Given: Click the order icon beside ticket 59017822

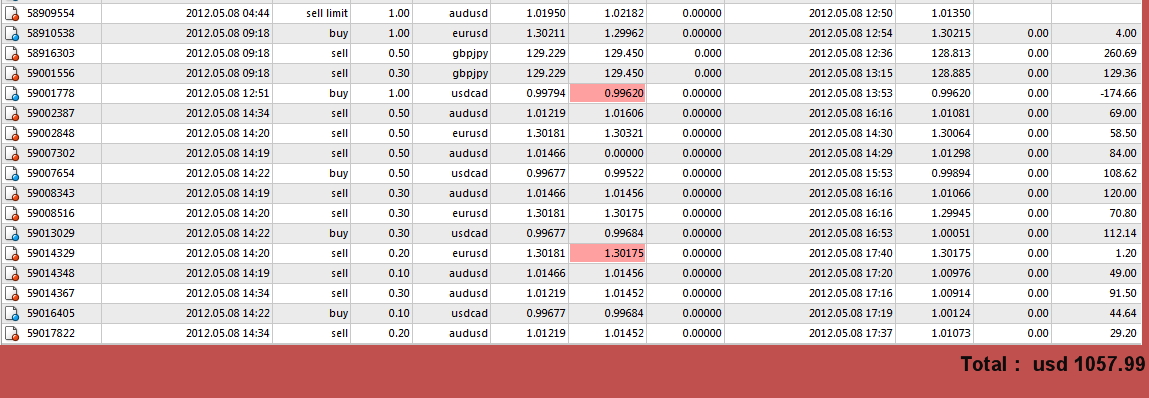Looking at the screenshot, I should (x=12, y=333).
